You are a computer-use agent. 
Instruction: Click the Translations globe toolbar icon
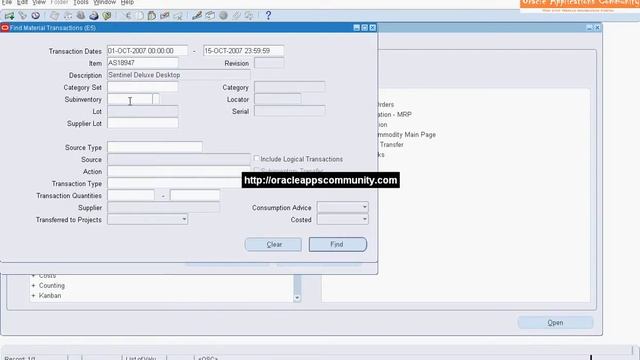223,16
